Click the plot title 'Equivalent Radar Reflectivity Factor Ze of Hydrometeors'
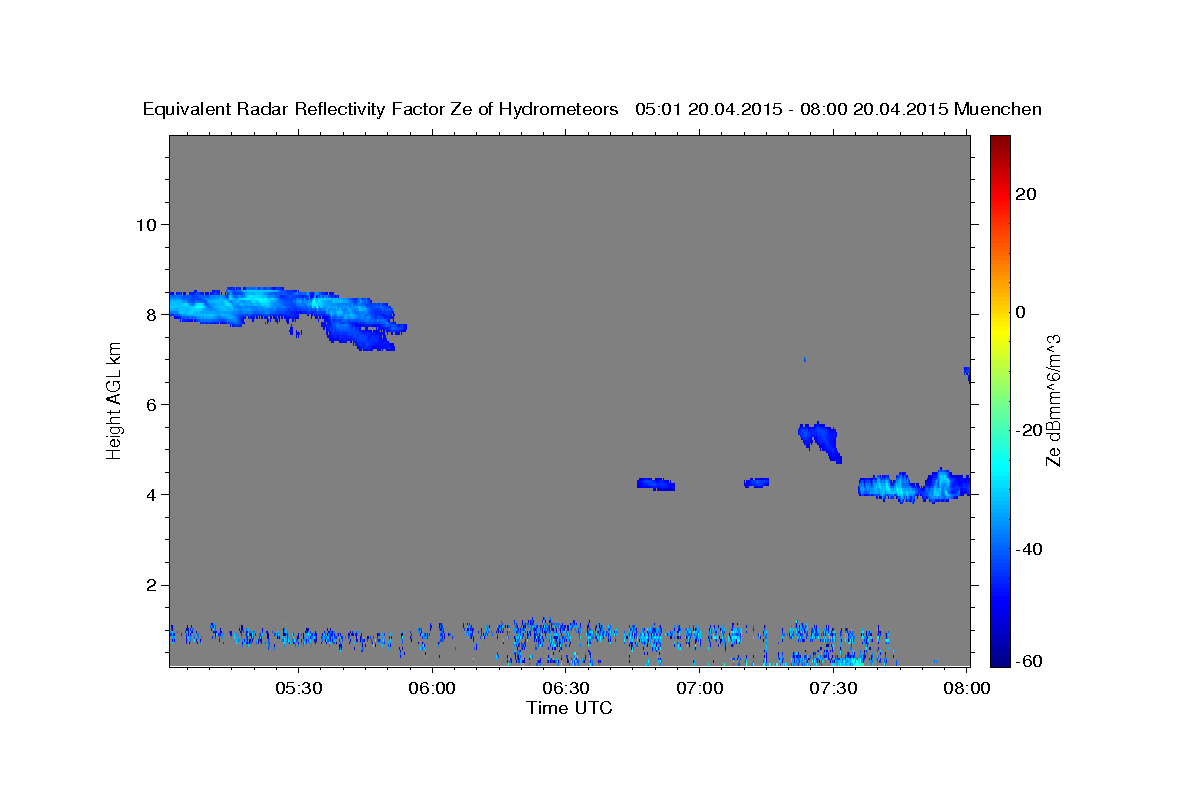Viewport: 1200px width, 800px height. tap(381, 109)
